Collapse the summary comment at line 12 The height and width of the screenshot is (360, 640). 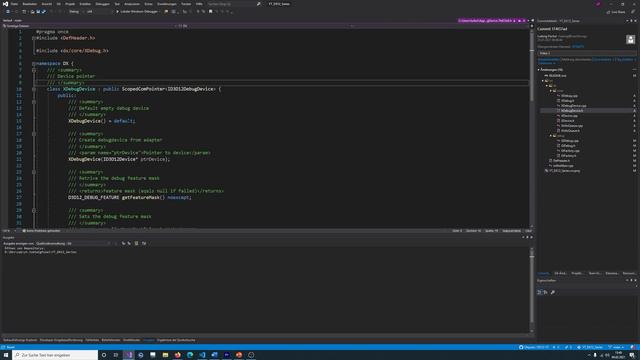[34, 102]
